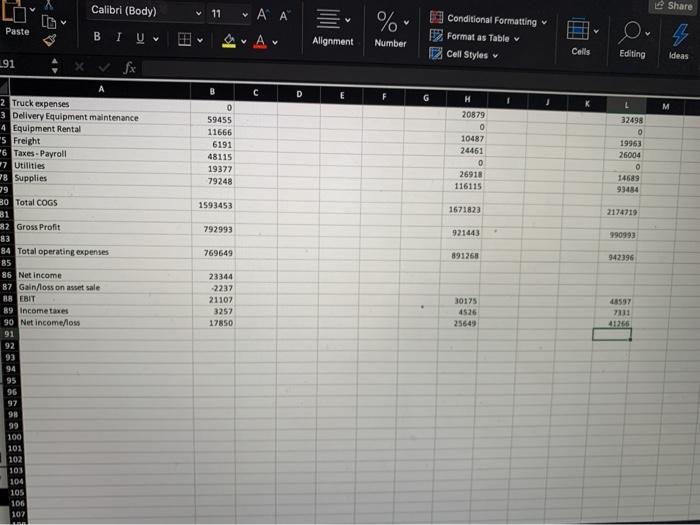Open the Alignment group
This screenshot has width=700, height=525.
[x=333, y=28]
